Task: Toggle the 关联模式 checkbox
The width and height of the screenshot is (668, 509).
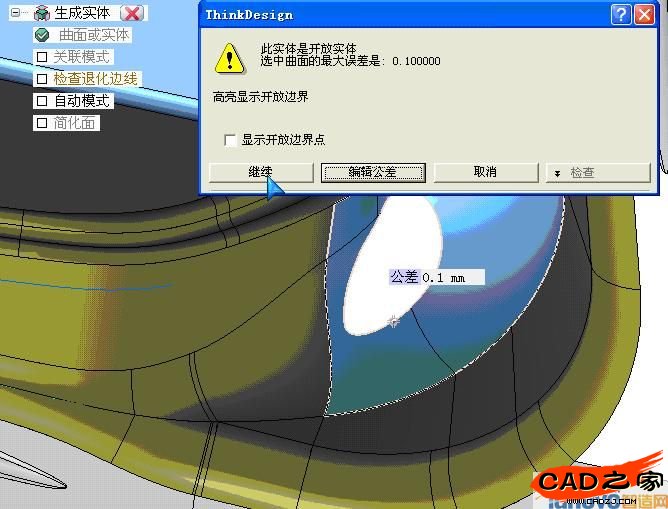Action: coord(41,57)
